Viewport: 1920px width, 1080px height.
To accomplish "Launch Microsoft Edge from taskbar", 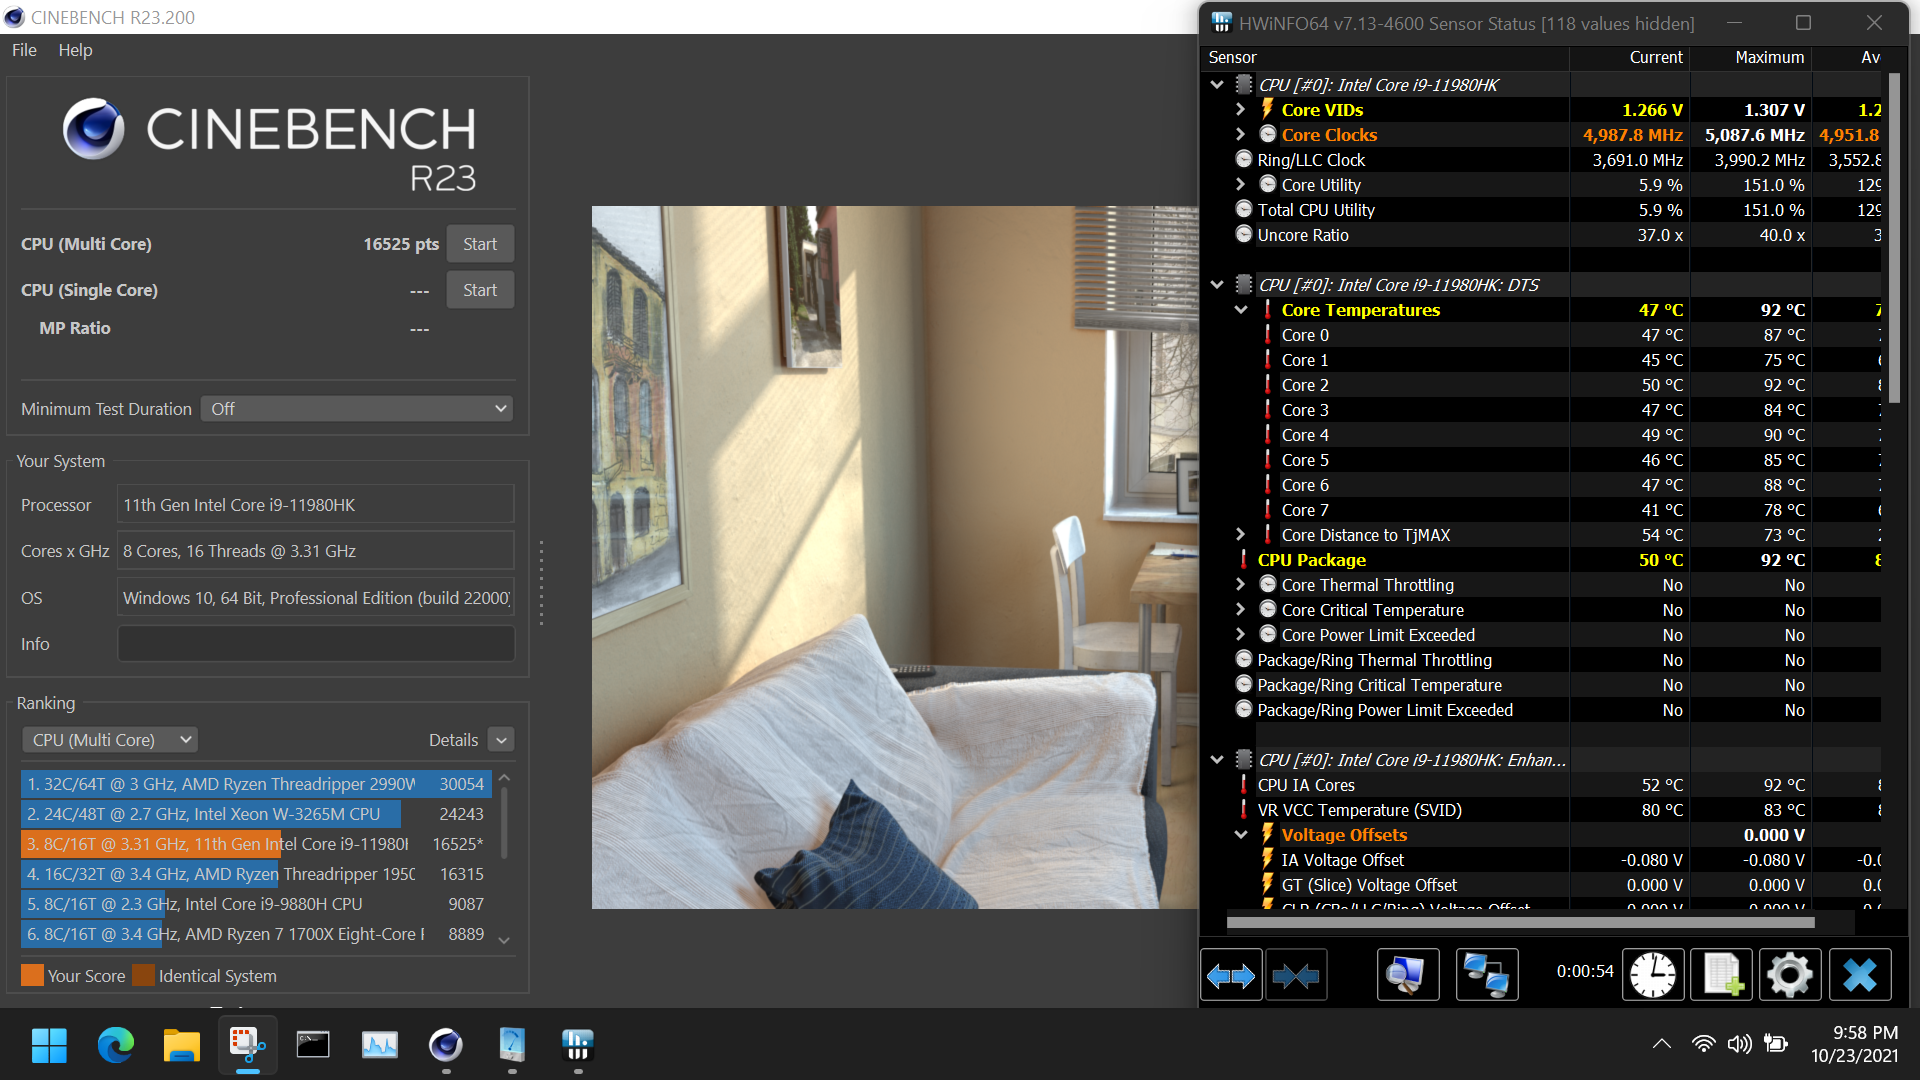I will [115, 1046].
